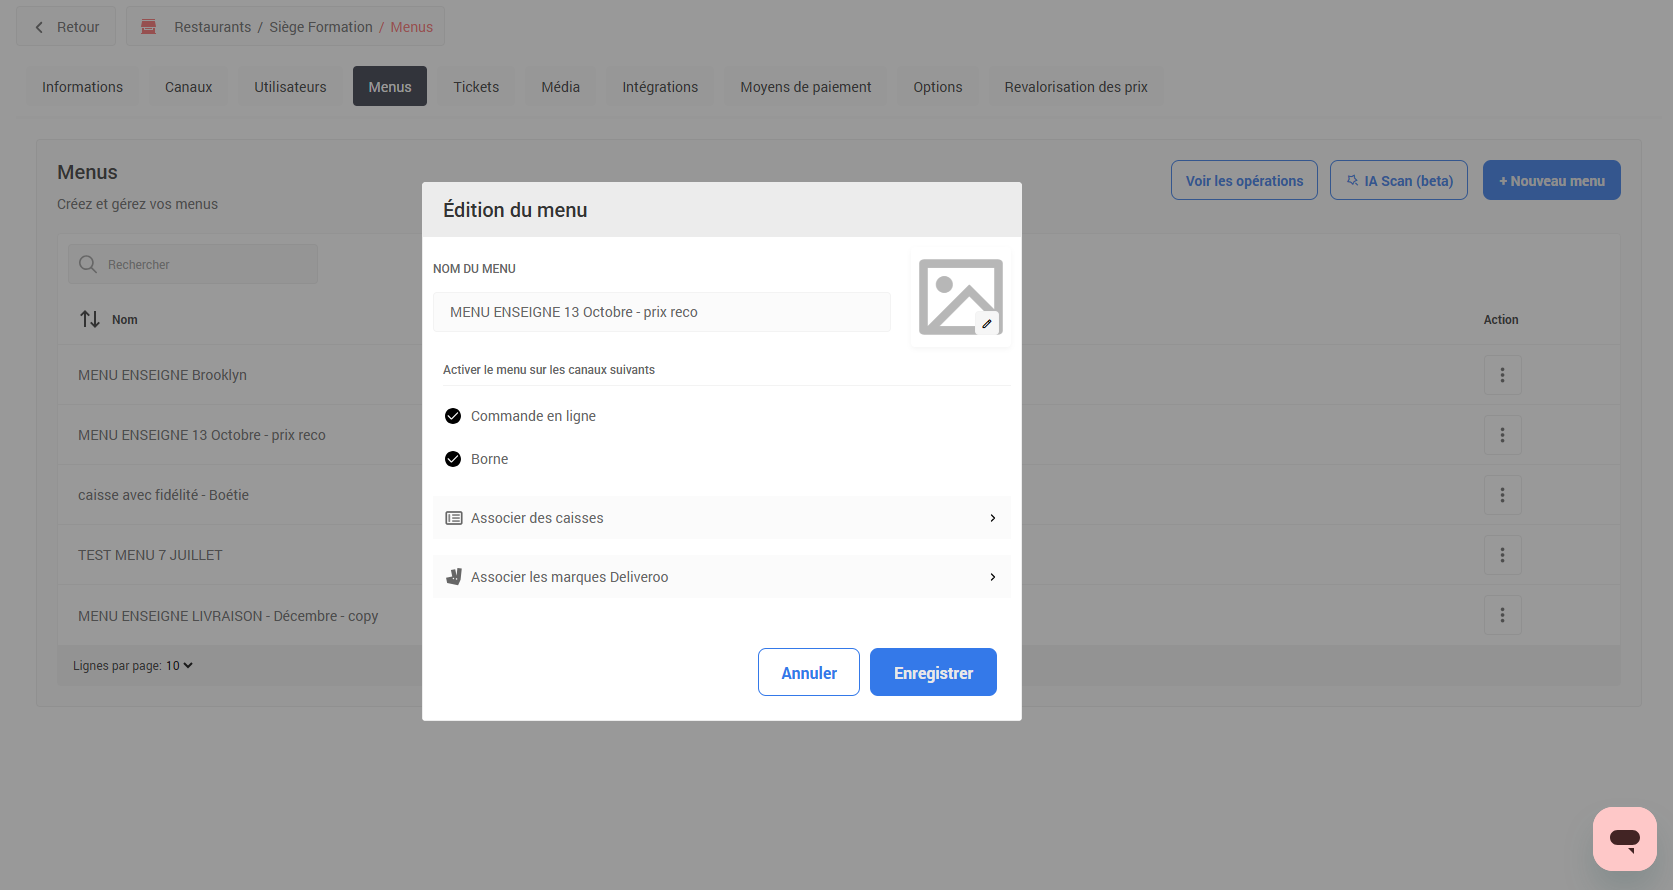1673x890 pixels.
Task: Click the sort arrows icon beside Nom
Action: [x=90, y=319]
